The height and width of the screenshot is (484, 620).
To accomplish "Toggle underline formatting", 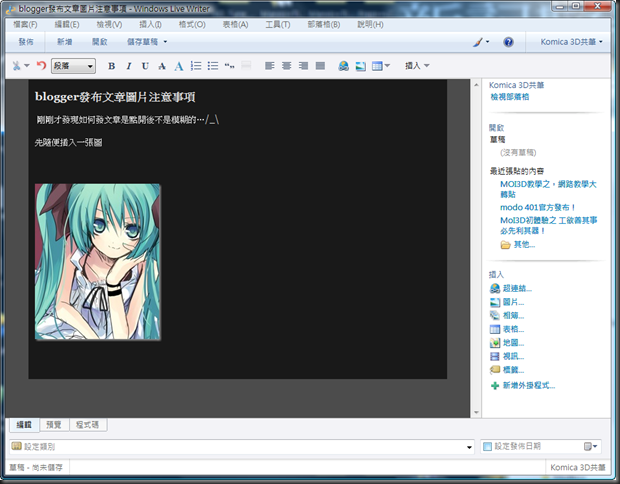I will [x=145, y=66].
